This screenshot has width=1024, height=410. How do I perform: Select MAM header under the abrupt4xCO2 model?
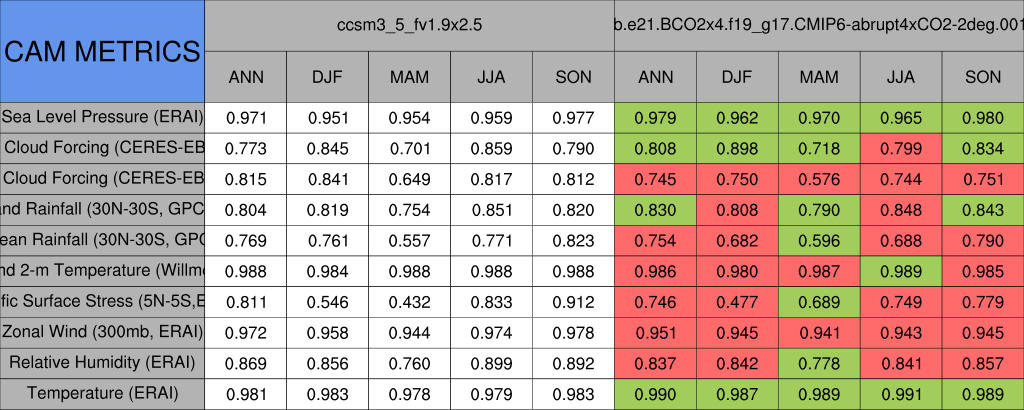(819, 77)
